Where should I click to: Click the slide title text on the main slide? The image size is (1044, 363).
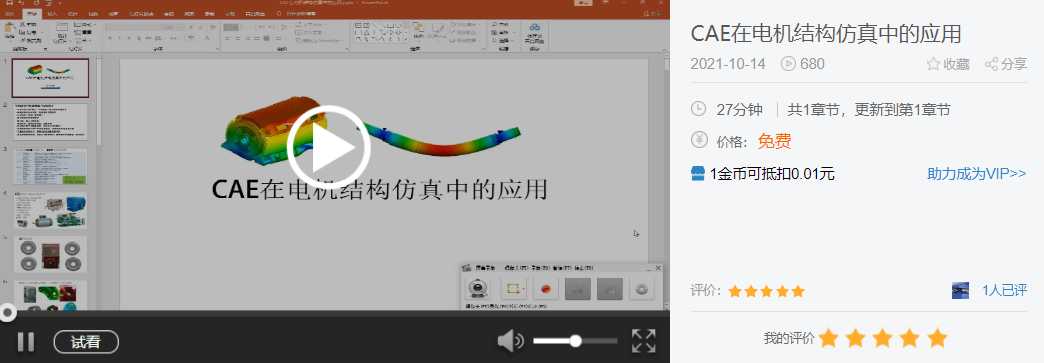pyautogui.click(x=380, y=189)
